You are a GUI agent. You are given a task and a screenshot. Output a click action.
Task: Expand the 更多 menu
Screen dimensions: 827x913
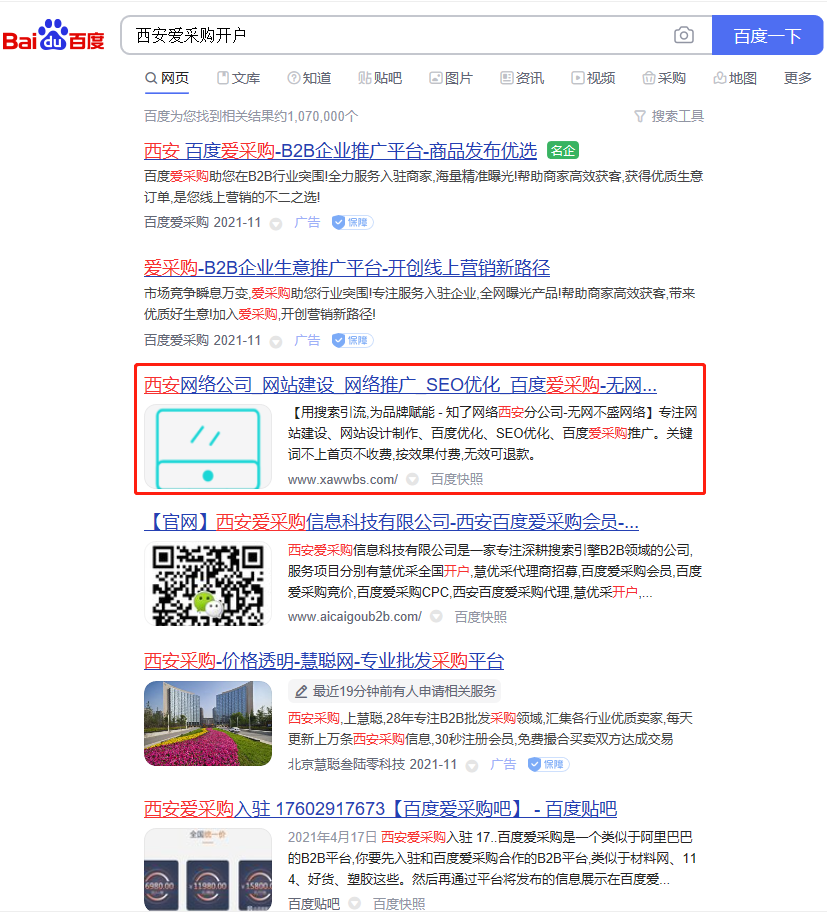[798, 78]
